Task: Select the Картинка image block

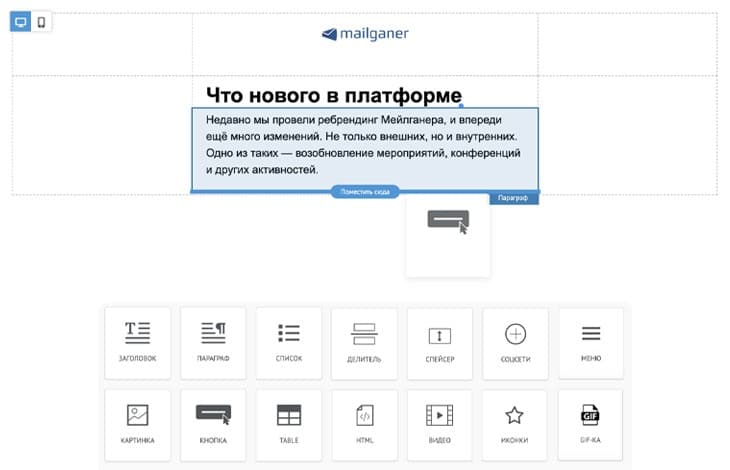Action: point(137,424)
